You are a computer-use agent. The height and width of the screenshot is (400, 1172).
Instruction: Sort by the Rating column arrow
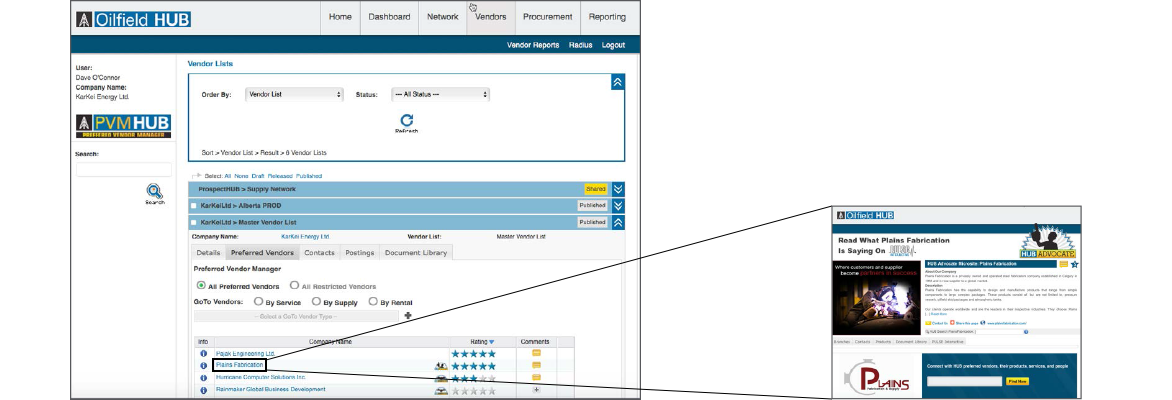tap(492, 342)
